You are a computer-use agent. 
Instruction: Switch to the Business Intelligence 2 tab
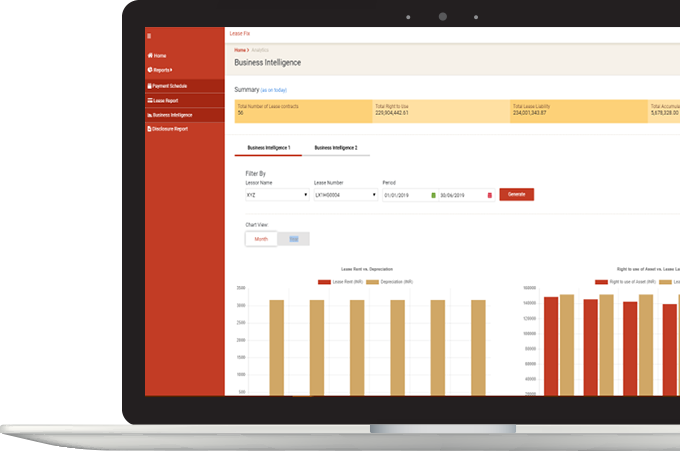tap(336, 148)
